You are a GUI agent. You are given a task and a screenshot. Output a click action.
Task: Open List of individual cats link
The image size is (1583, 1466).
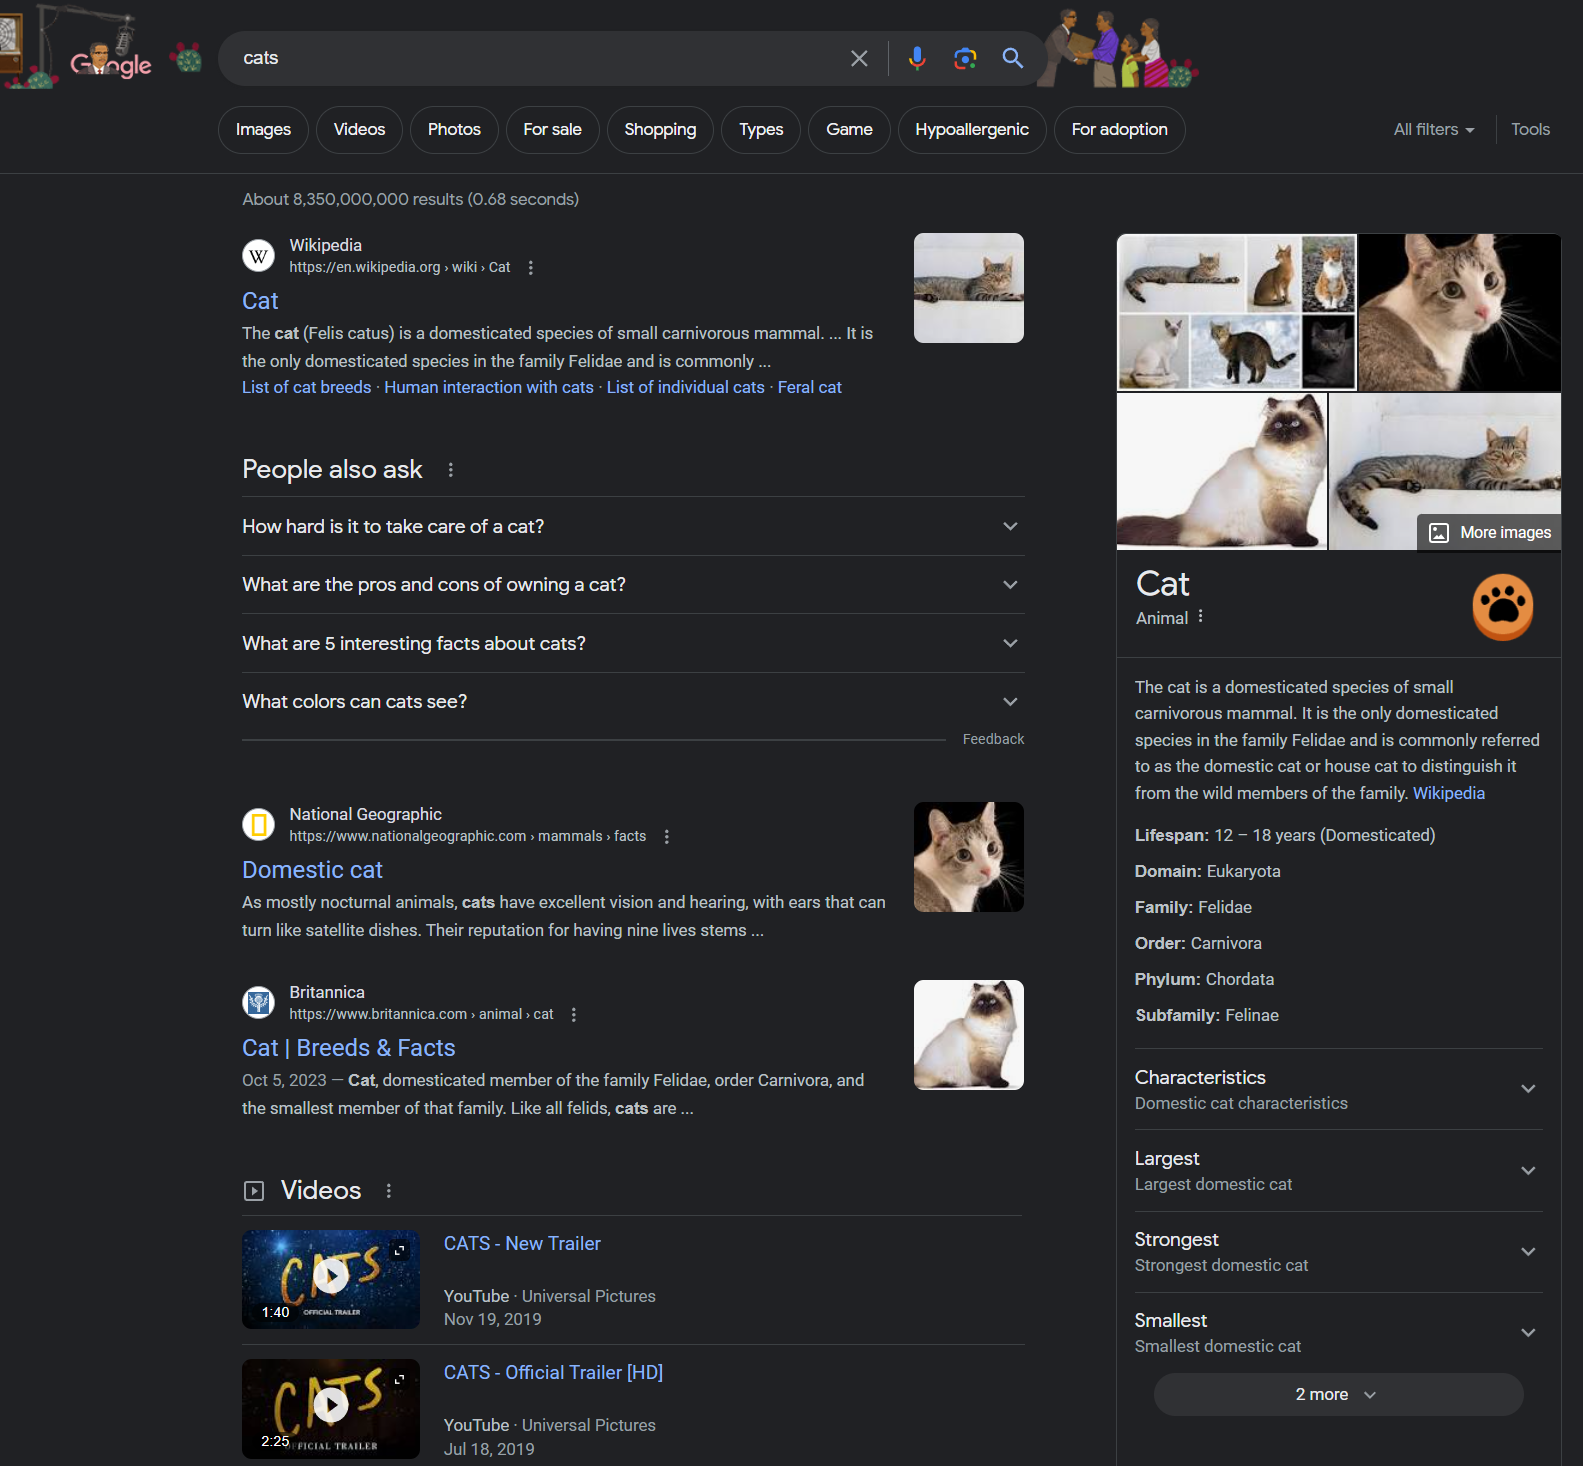pyautogui.click(x=685, y=388)
